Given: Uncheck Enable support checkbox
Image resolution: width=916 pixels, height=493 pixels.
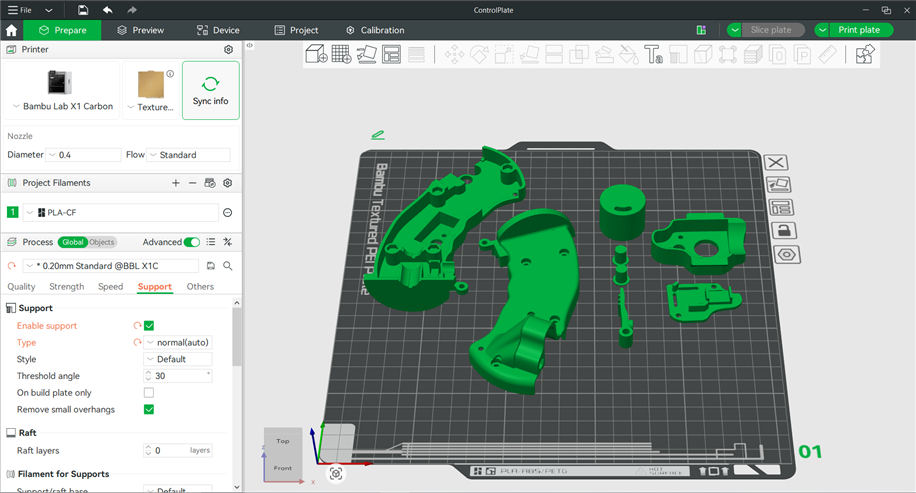Looking at the screenshot, I should pyautogui.click(x=149, y=326).
